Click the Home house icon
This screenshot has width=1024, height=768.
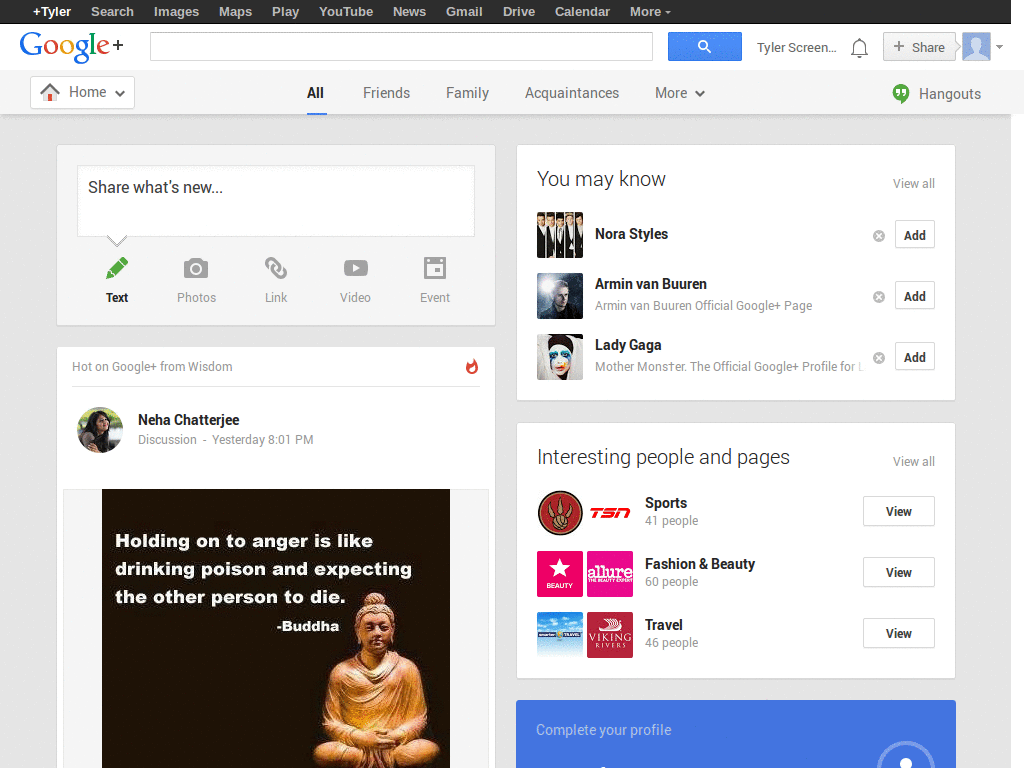(x=50, y=92)
